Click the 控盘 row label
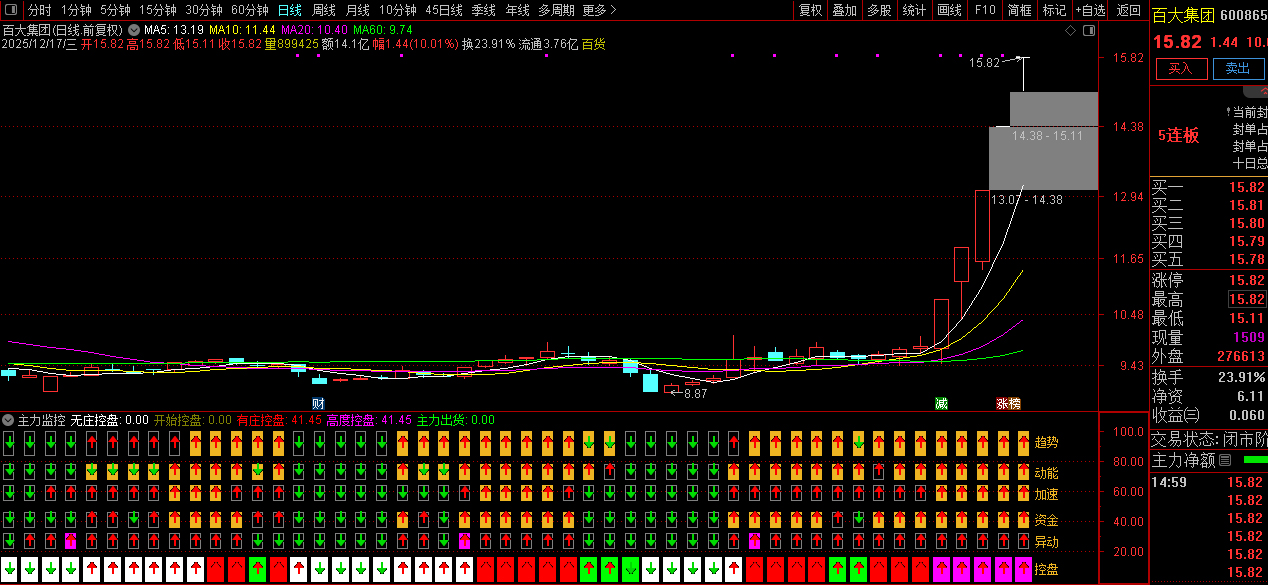 (x=1046, y=569)
